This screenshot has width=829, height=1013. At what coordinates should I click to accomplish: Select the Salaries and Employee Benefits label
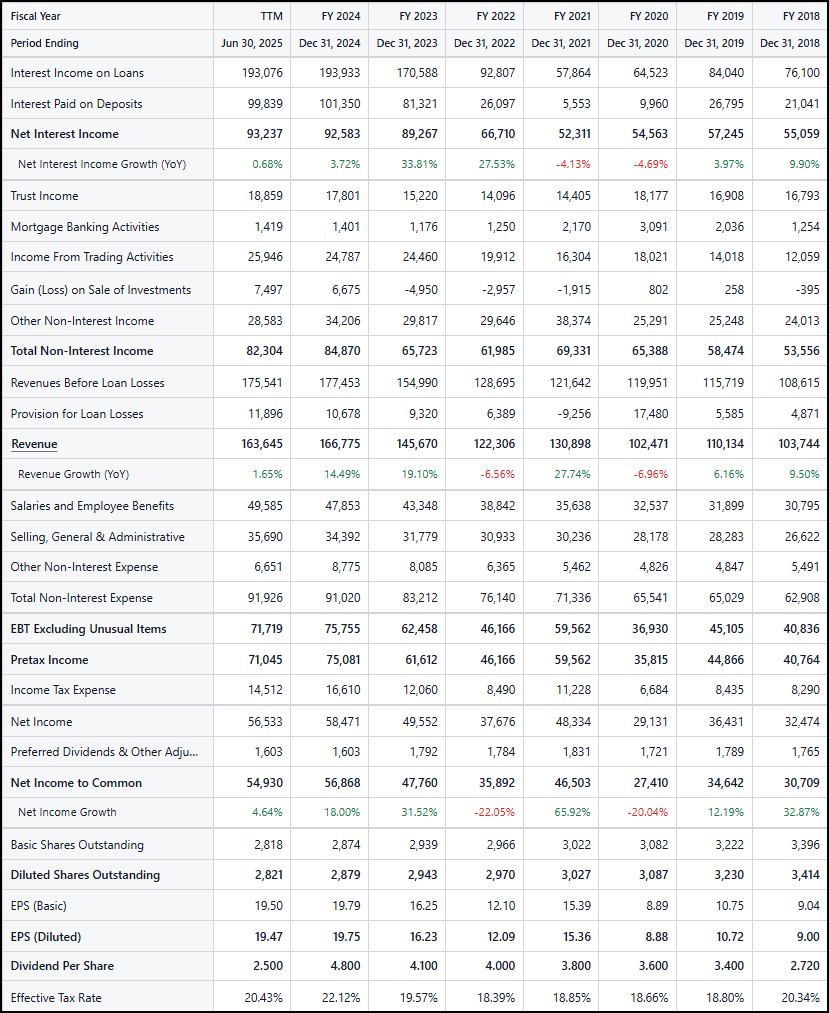click(92, 506)
